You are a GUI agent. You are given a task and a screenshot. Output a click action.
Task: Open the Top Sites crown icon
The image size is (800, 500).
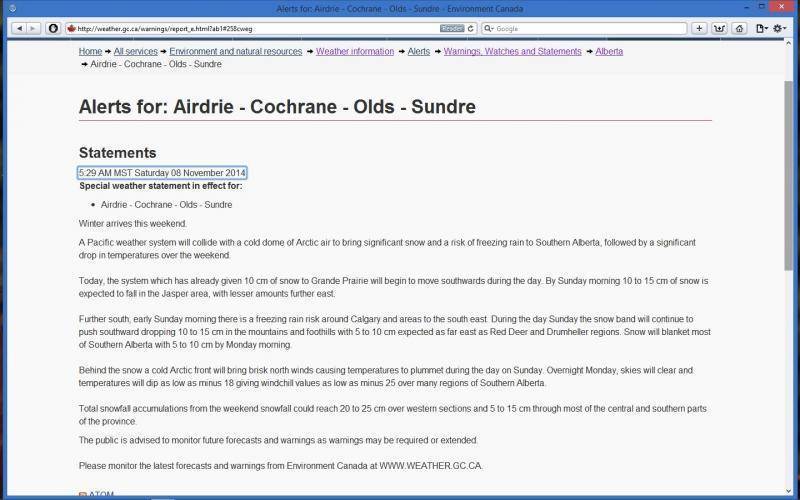coord(719,28)
